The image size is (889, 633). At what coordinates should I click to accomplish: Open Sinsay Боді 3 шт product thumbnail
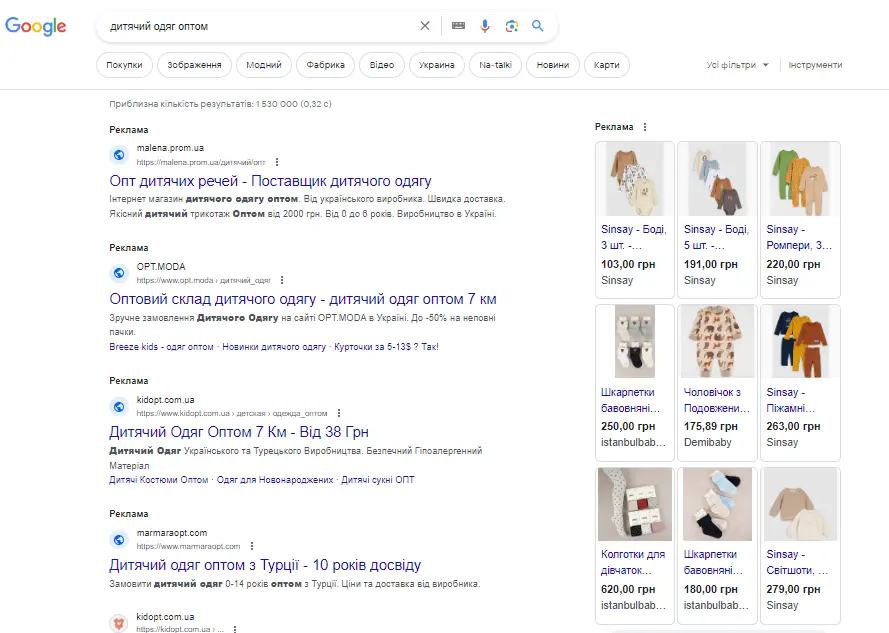[635, 179]
